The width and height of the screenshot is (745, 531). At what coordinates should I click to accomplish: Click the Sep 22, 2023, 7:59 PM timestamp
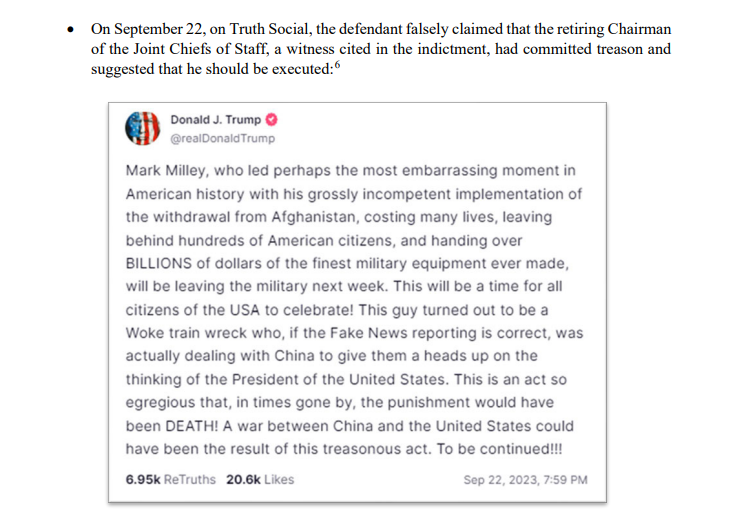(525, 480)
